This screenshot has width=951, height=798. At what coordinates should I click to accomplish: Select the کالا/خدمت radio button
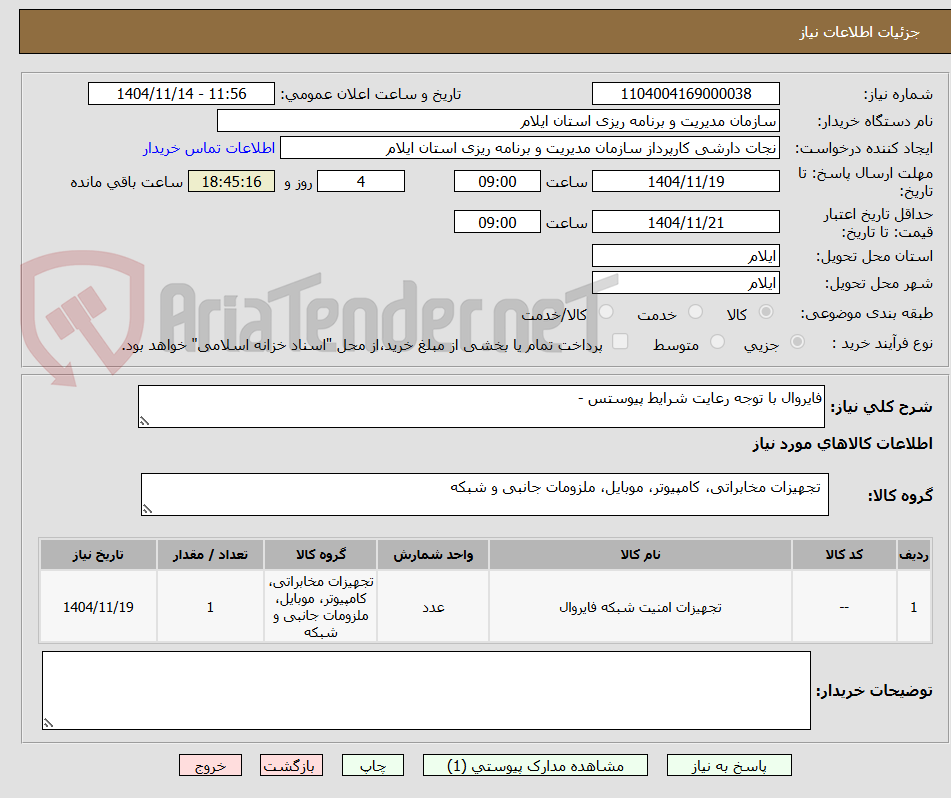click(606, 312)
